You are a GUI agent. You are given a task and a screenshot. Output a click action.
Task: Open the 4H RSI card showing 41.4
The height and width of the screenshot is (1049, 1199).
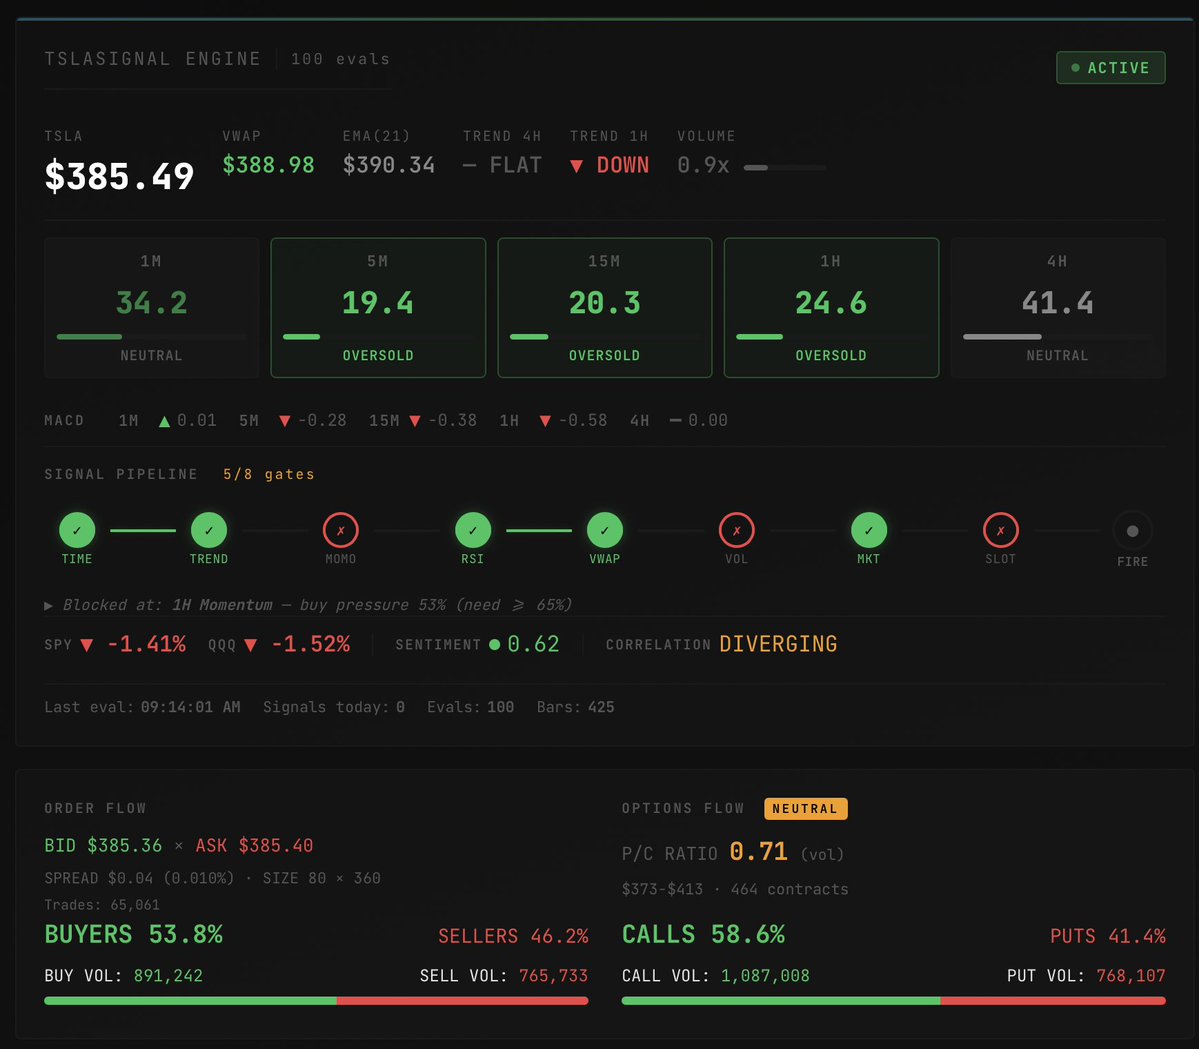click(1058, 307)
